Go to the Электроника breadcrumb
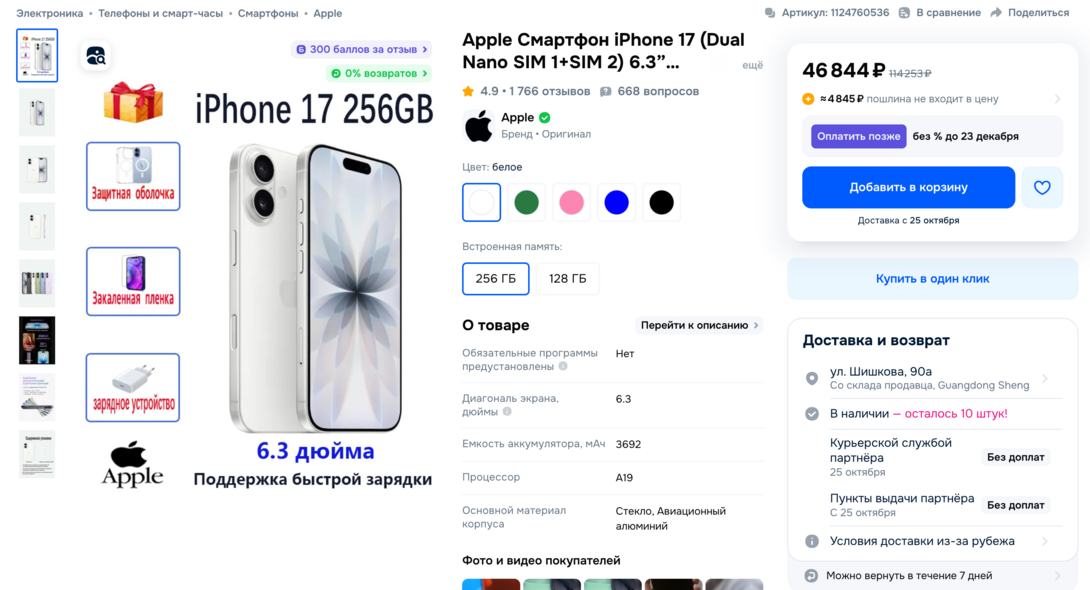Image resolution: width=1090 pixels, height=590 pixels. tap(49, 13)
